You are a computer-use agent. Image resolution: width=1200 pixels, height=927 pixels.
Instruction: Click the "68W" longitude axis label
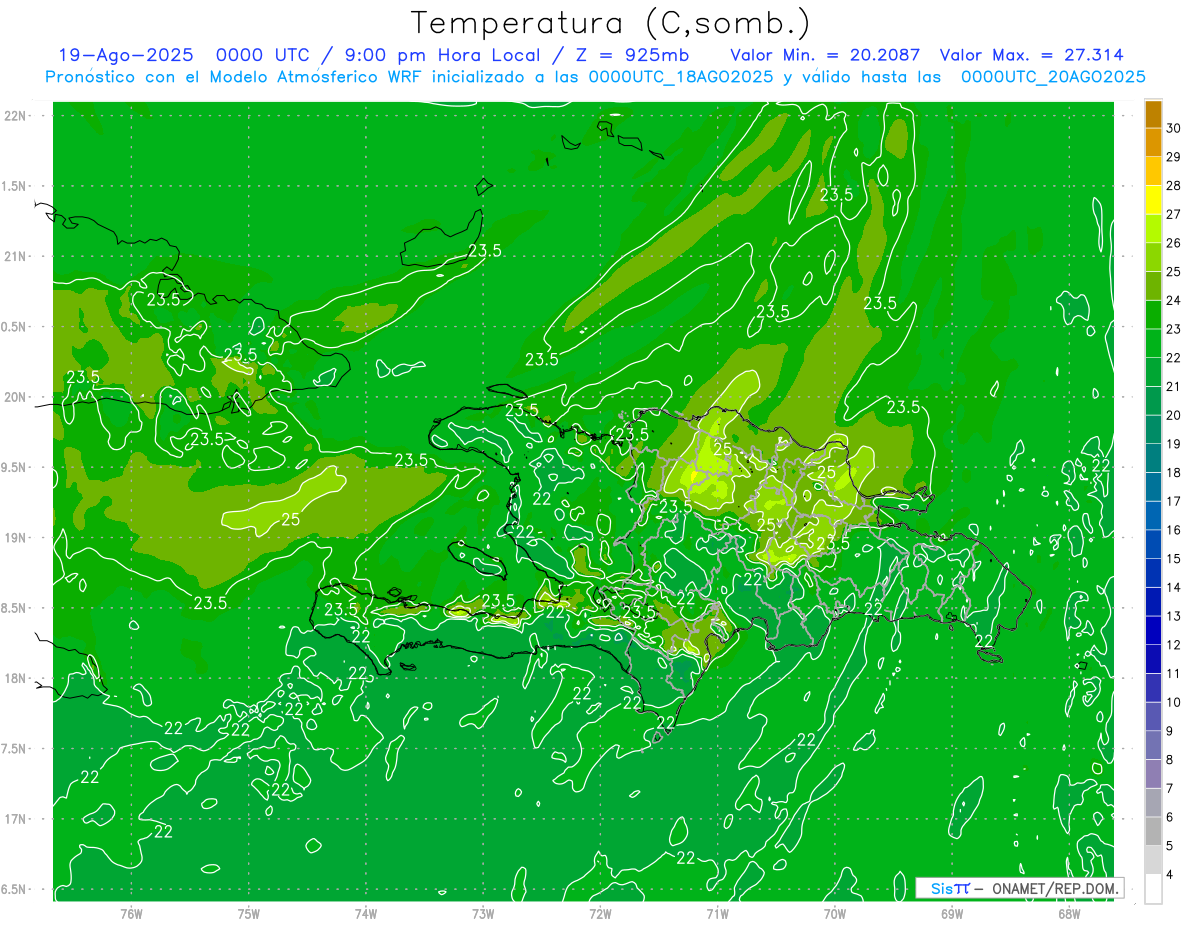point(1068,913)
